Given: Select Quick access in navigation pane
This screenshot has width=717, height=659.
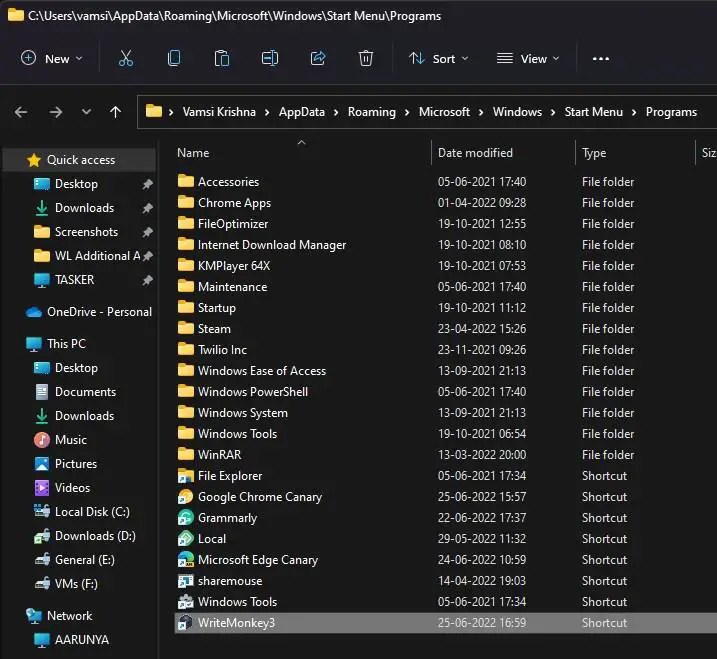Looking at the screenshot, I should tap(80, 160).
